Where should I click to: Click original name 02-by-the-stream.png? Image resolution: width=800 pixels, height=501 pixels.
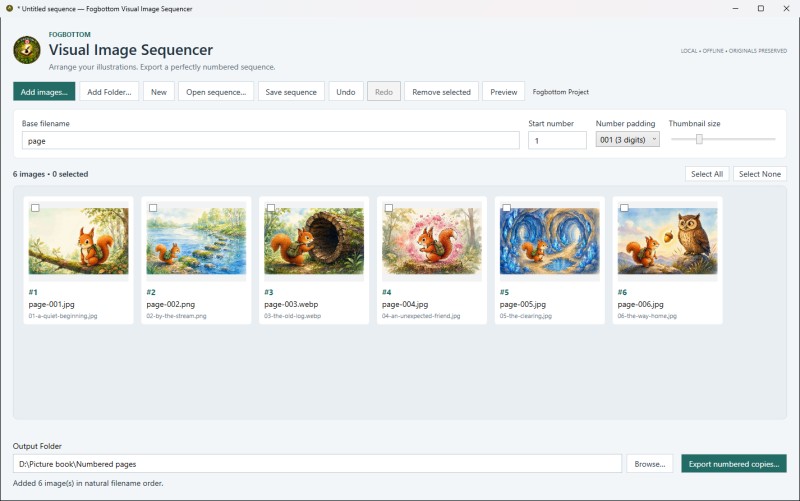click(x=177, y=316)
